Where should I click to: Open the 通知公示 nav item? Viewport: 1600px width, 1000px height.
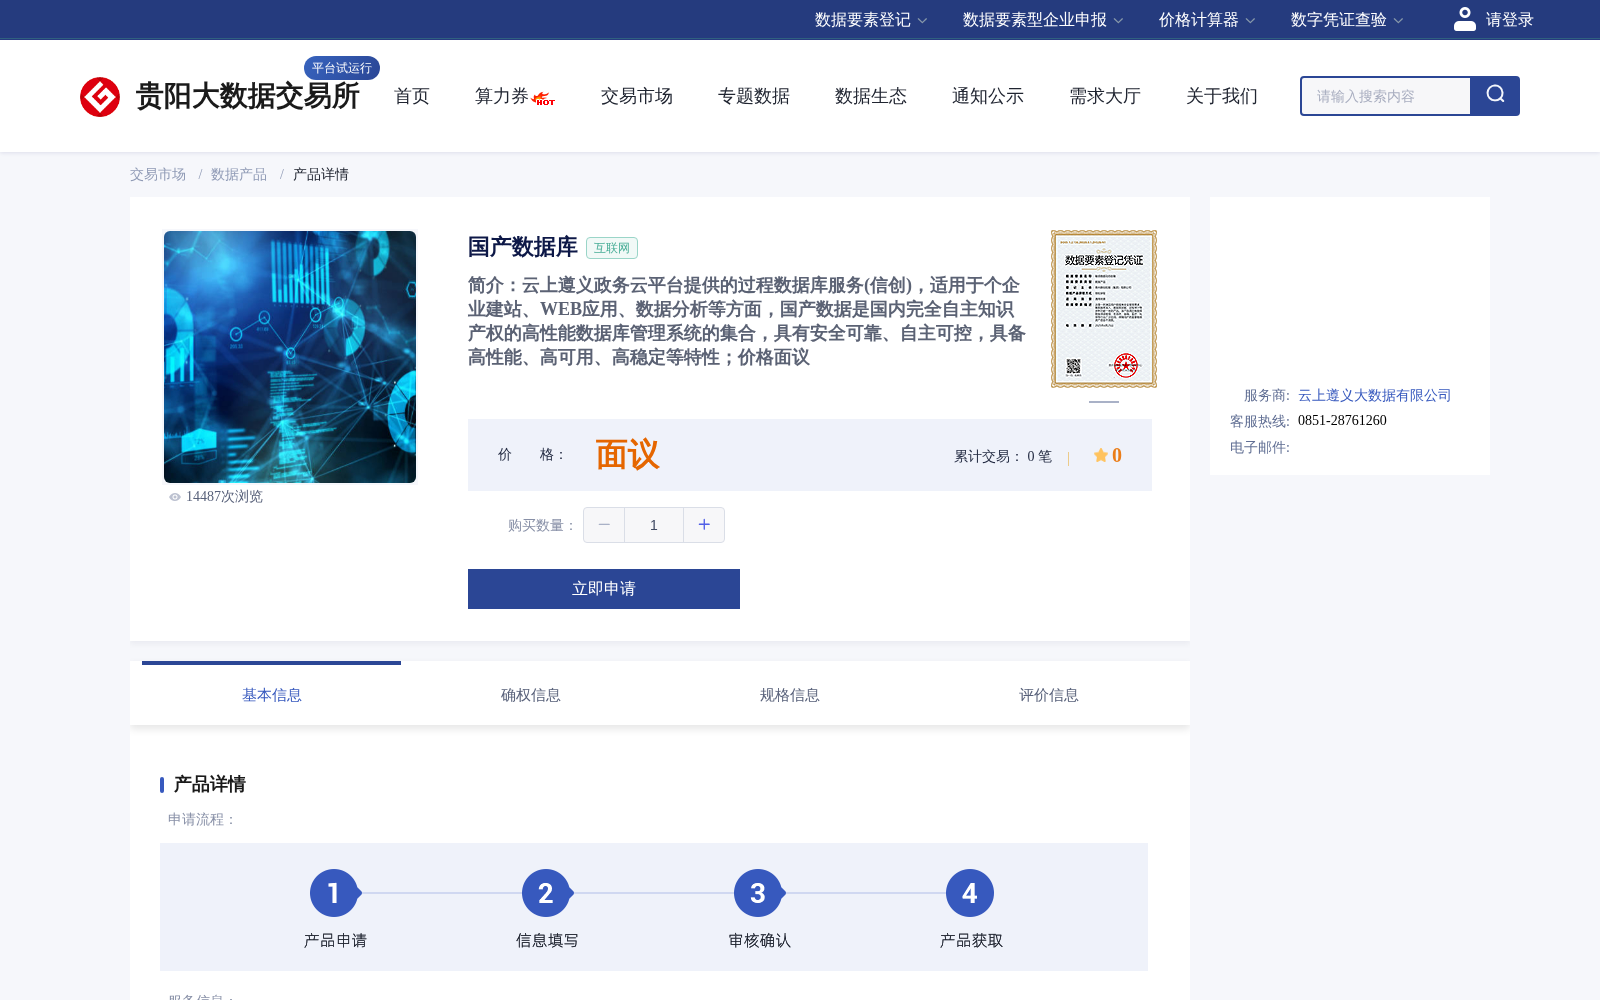pos(988,96)
